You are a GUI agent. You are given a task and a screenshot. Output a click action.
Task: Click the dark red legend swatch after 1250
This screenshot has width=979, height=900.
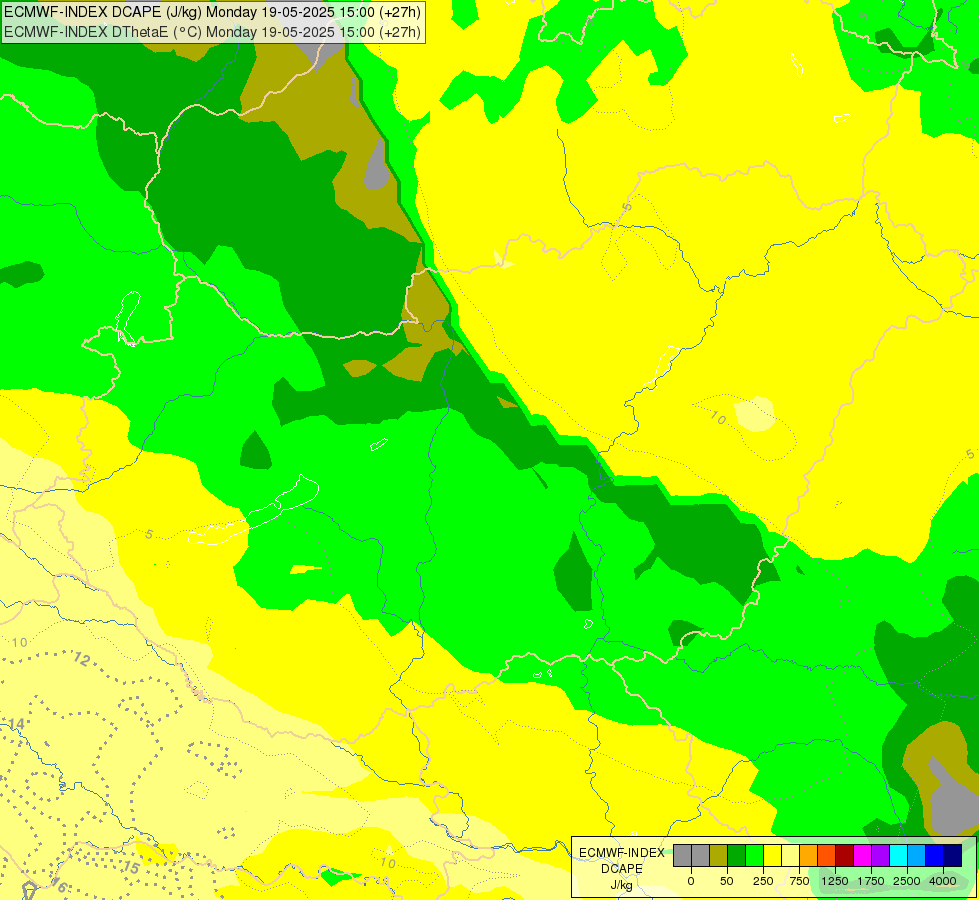pyautogui.click(x=845, y=856)
